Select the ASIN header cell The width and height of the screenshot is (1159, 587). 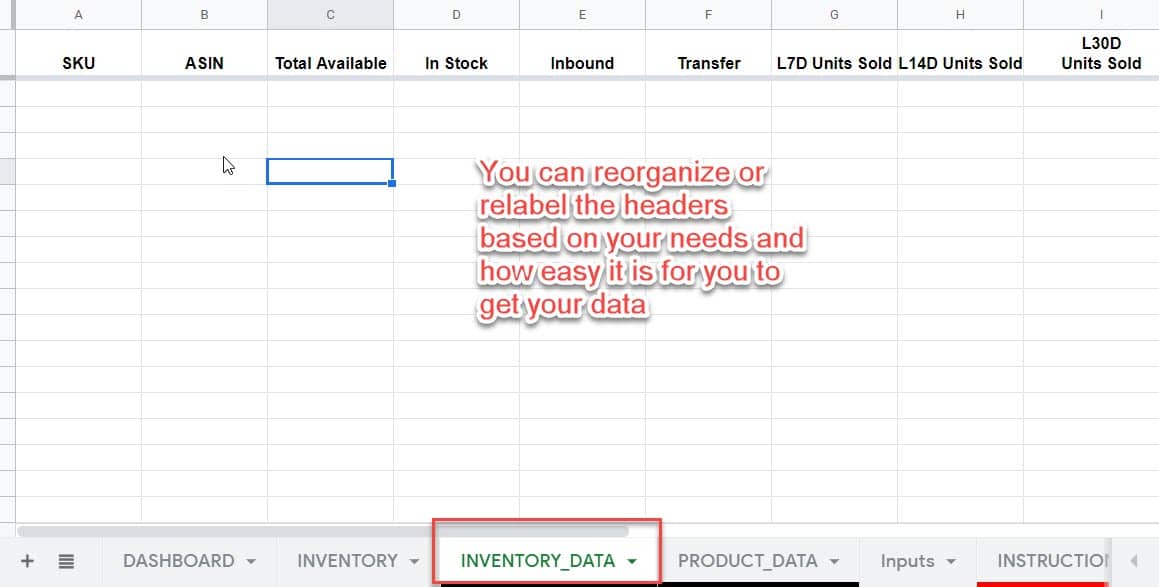point(204,63)
